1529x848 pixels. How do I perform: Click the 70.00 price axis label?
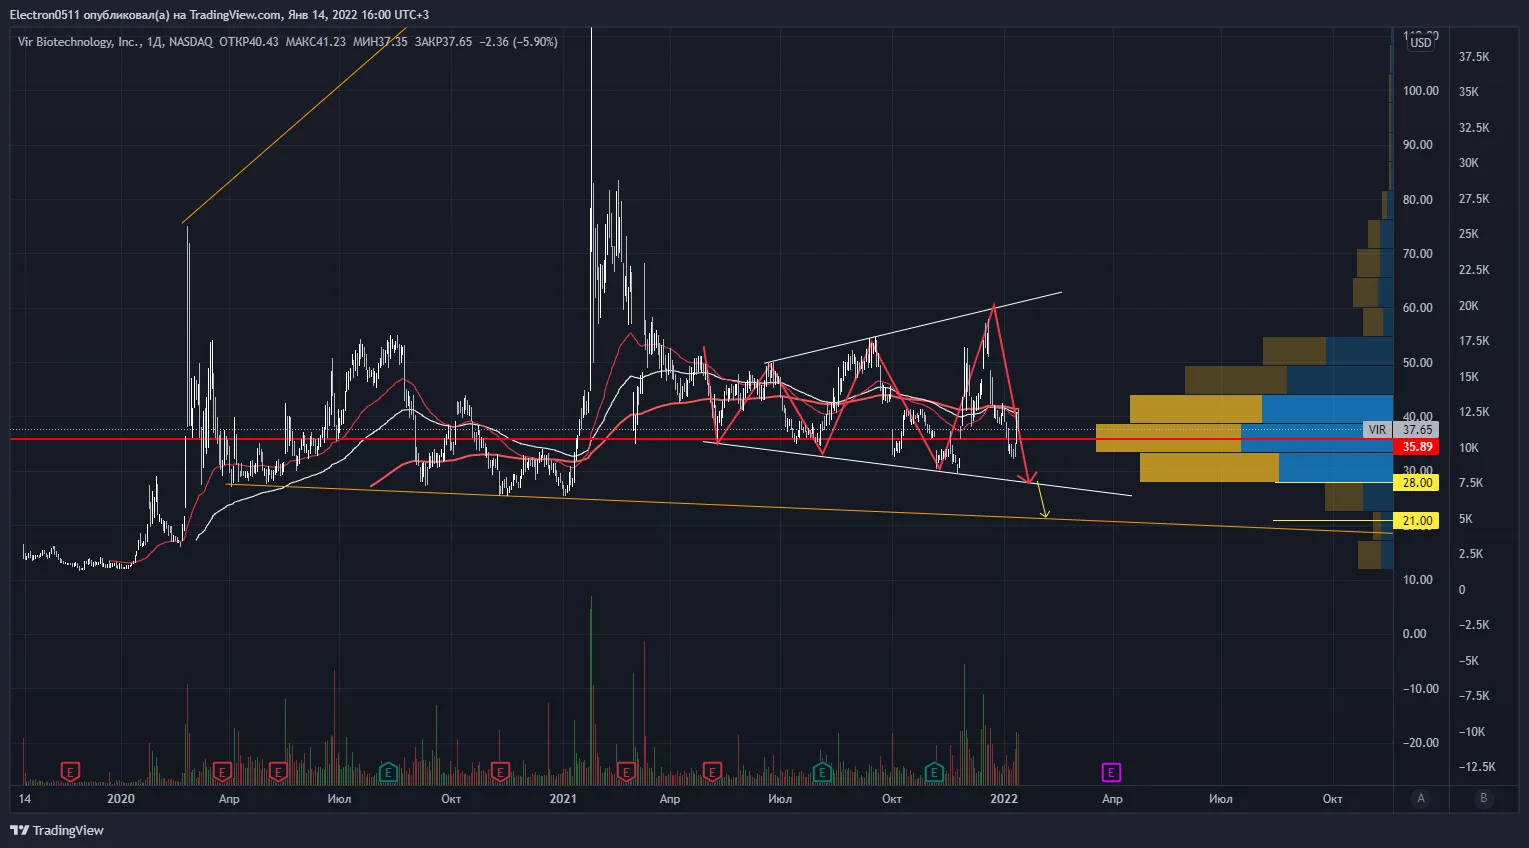point(1417,254)
